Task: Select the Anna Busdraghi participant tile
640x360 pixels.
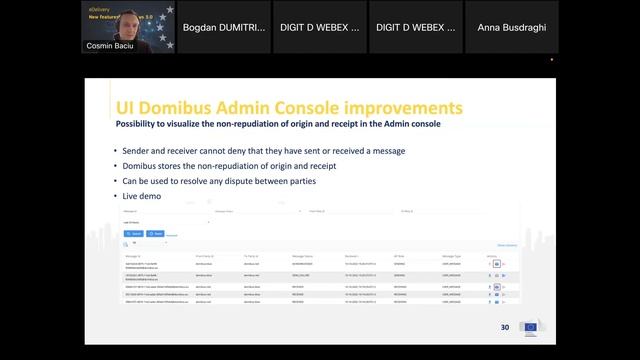Action: click(x=512, y=27)
